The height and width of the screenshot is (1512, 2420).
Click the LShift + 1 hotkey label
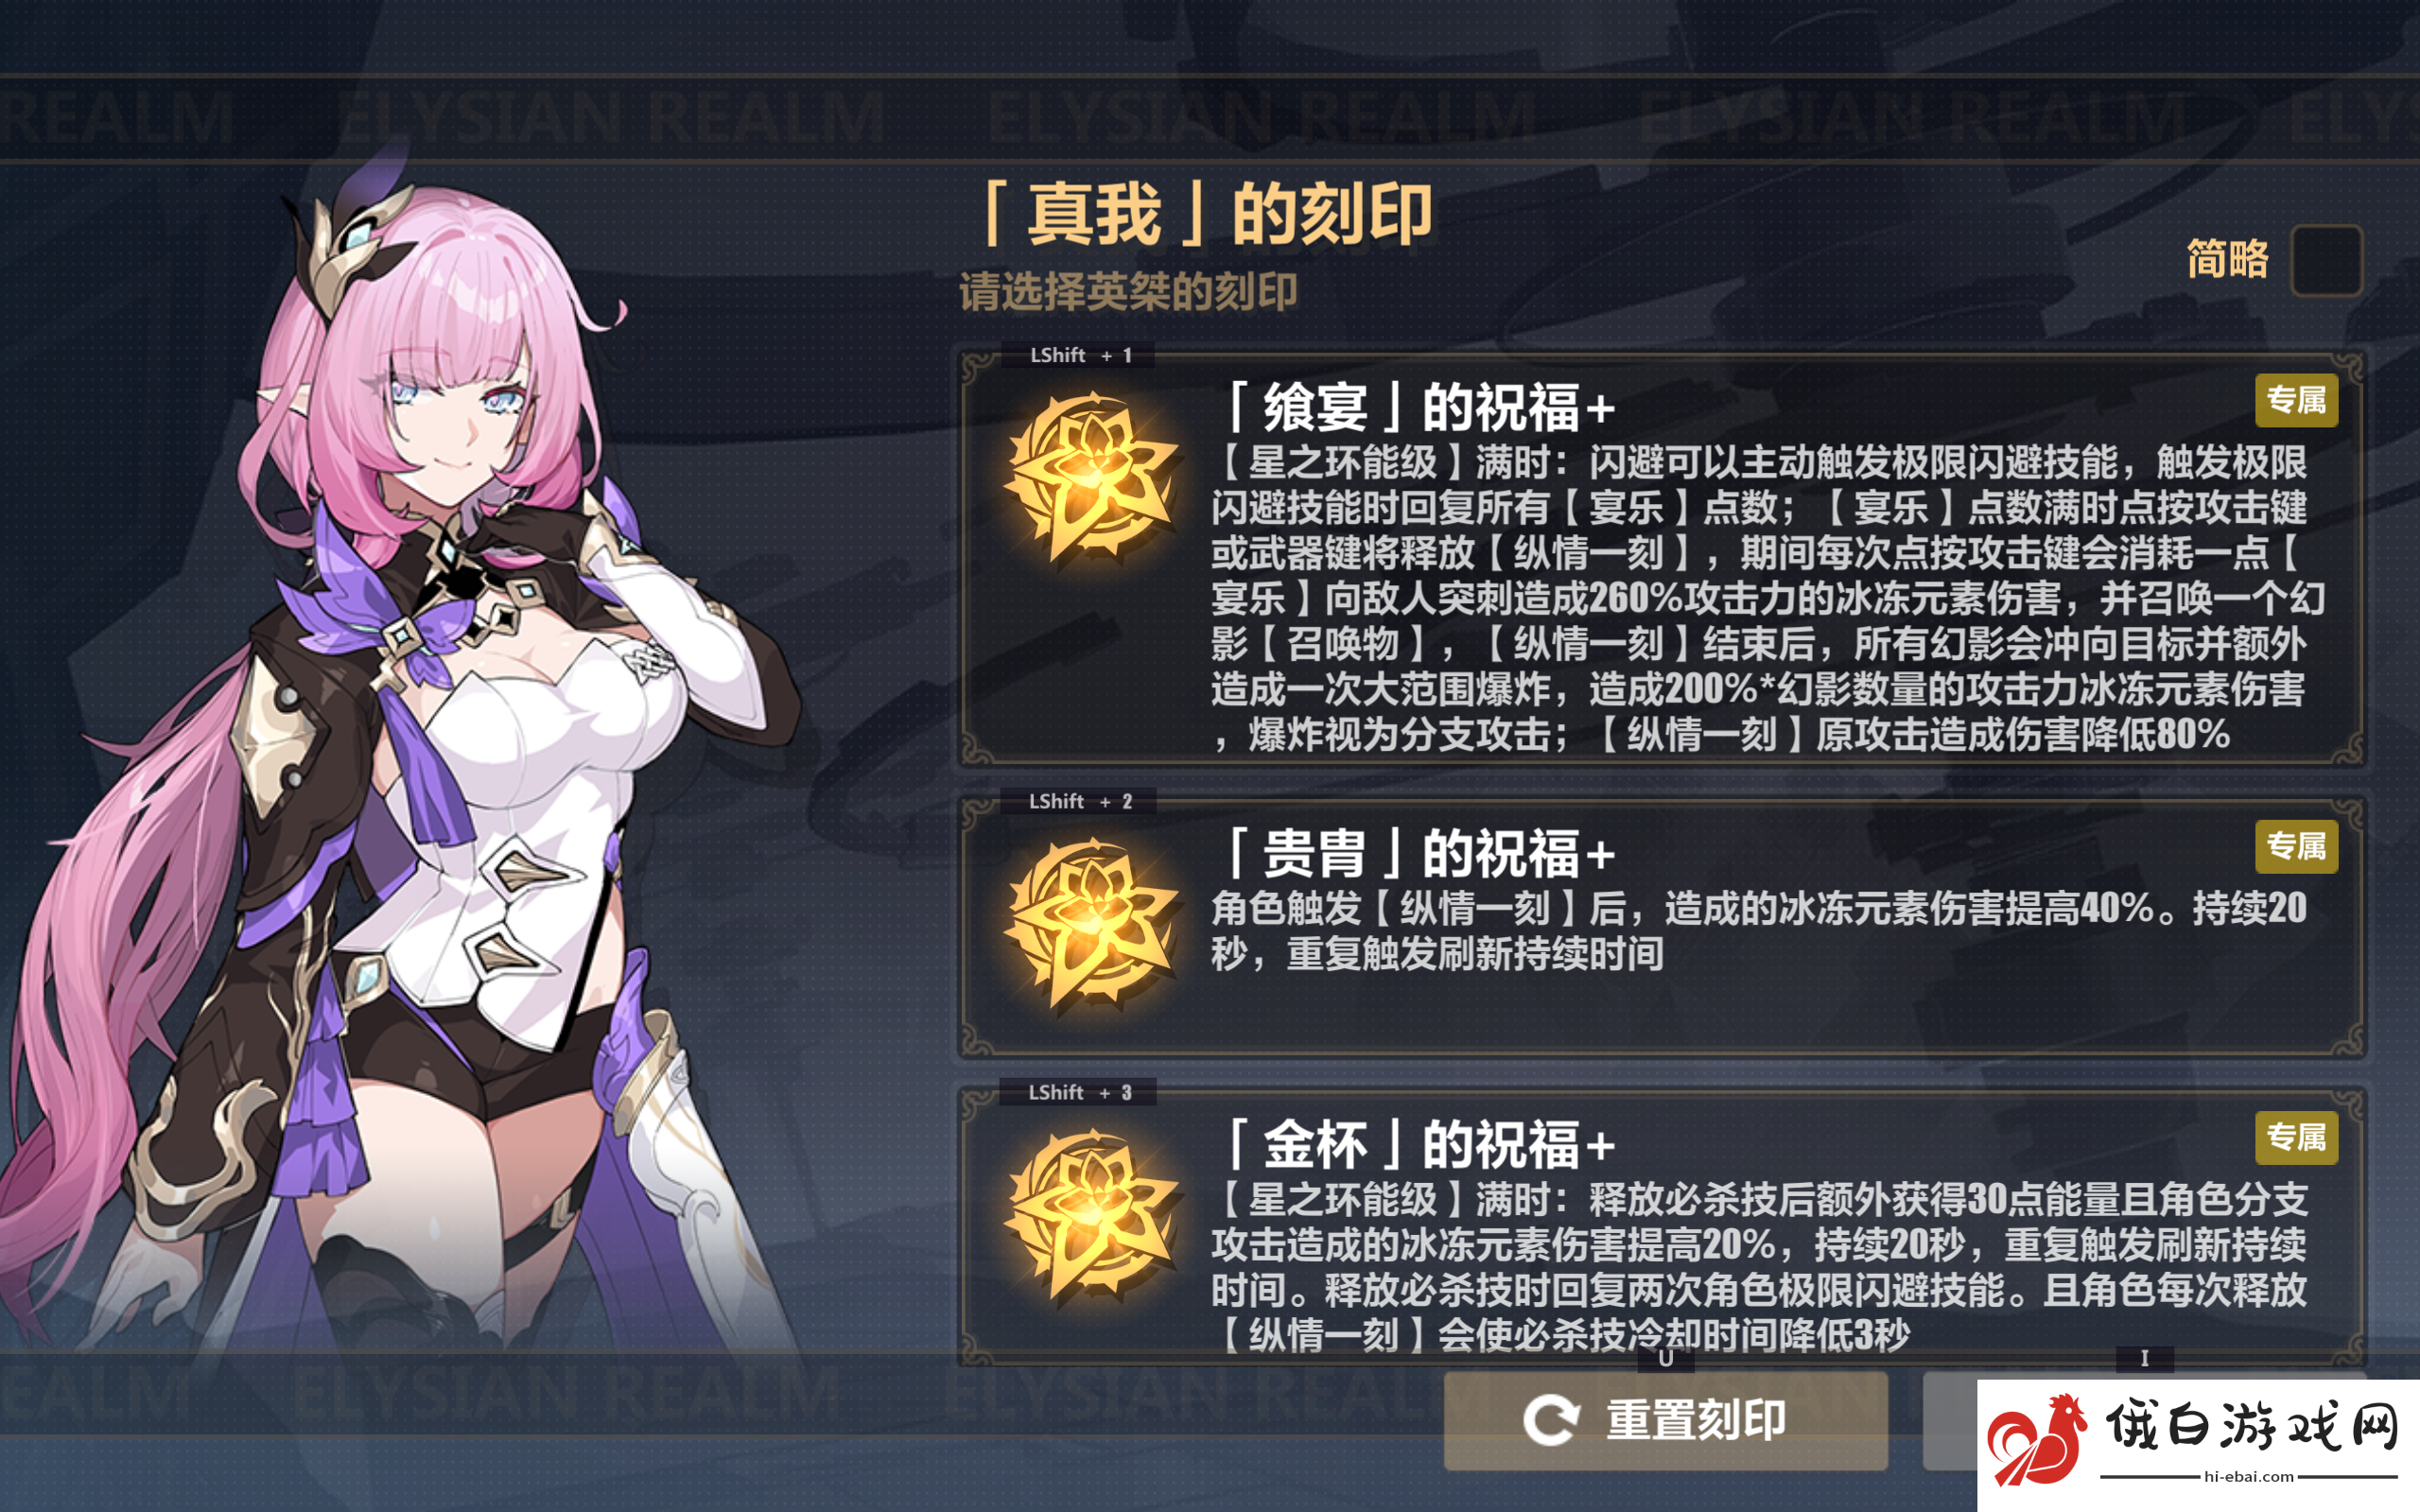[x=1078, y=355]
